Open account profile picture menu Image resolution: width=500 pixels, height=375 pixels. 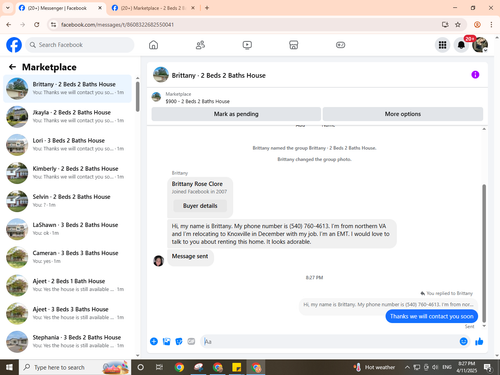[480, 45]
